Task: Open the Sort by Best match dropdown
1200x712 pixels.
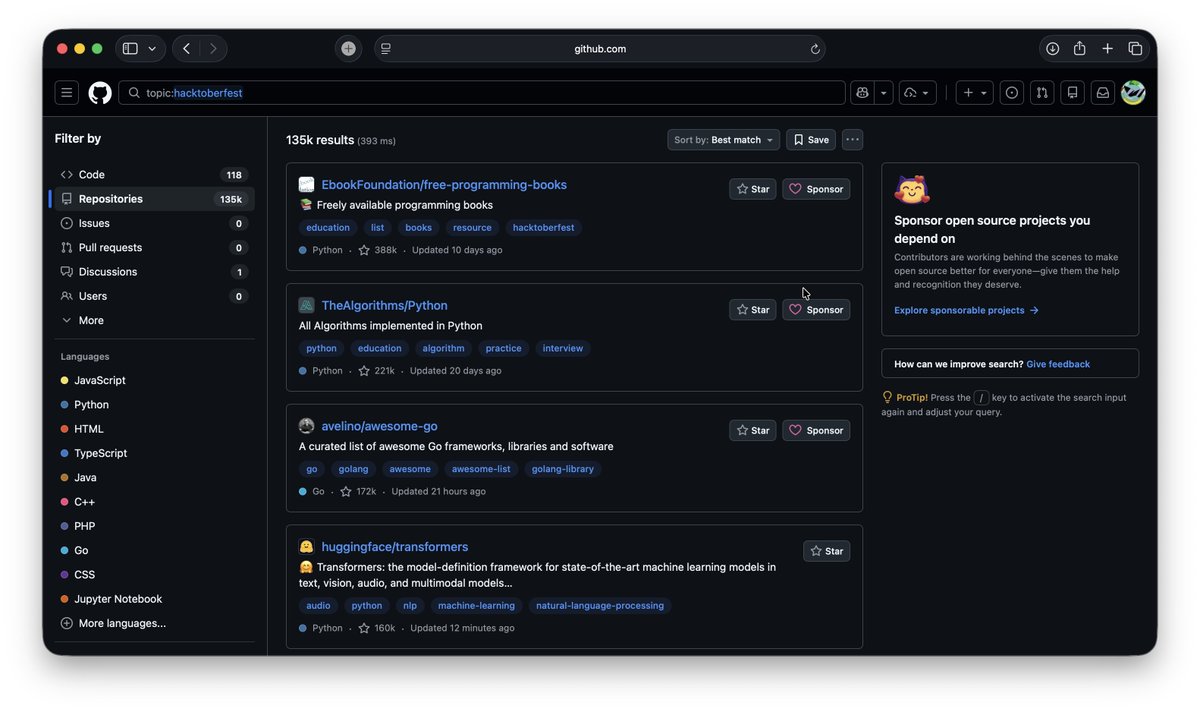Action: (x=724, y=140)
